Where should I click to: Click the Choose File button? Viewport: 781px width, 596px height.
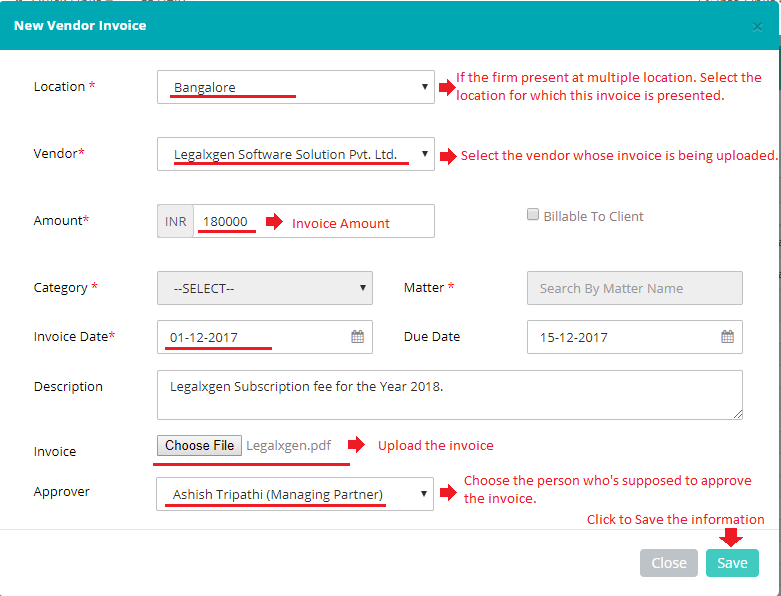pos(199,445)
